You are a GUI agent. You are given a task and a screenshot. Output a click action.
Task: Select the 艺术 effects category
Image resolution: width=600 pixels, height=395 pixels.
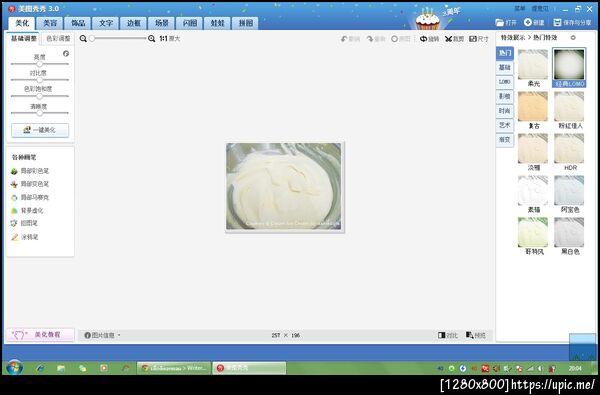pos(505,125)
